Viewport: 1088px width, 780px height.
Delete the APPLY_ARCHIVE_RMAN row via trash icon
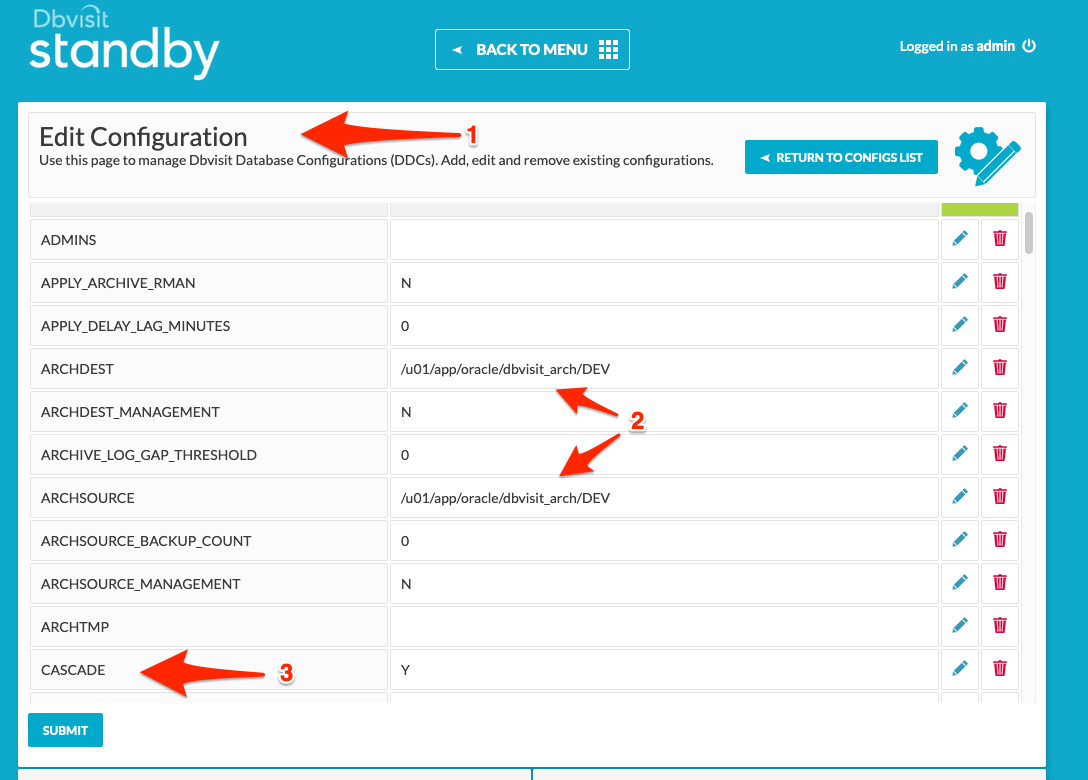click(x=1000, y=282)
